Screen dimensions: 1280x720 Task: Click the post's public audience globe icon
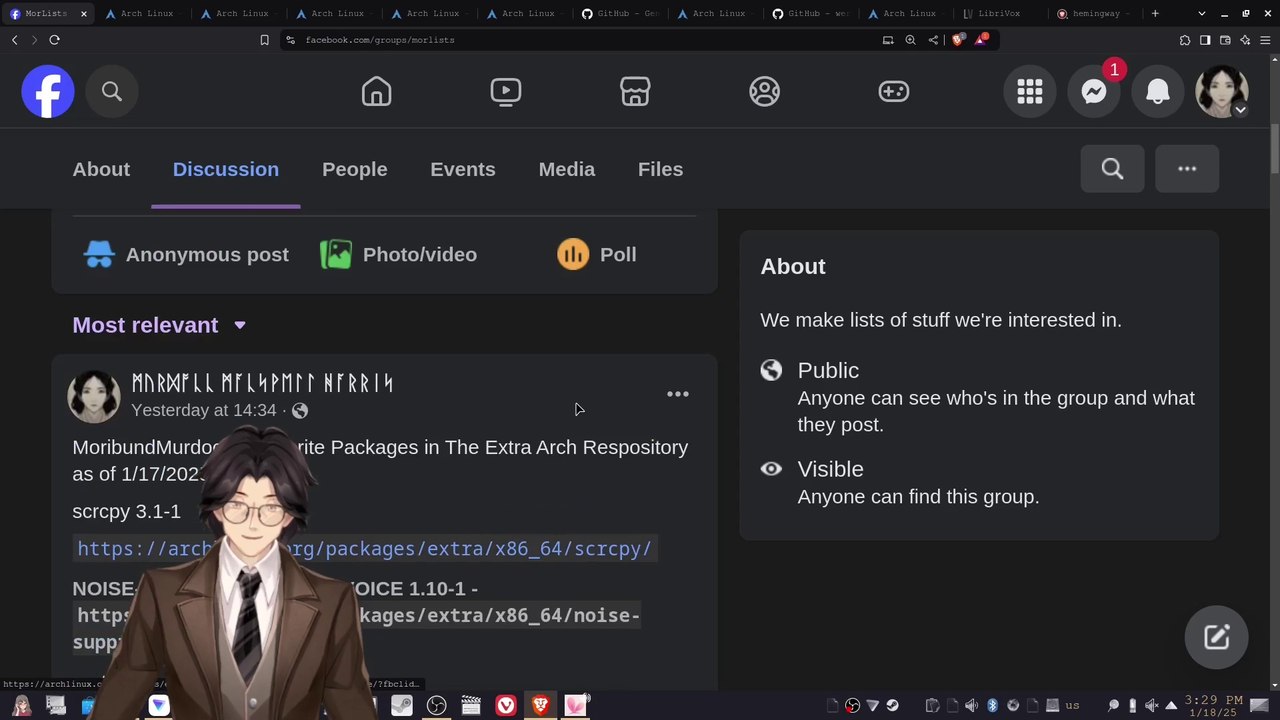[x=300, y=411]
